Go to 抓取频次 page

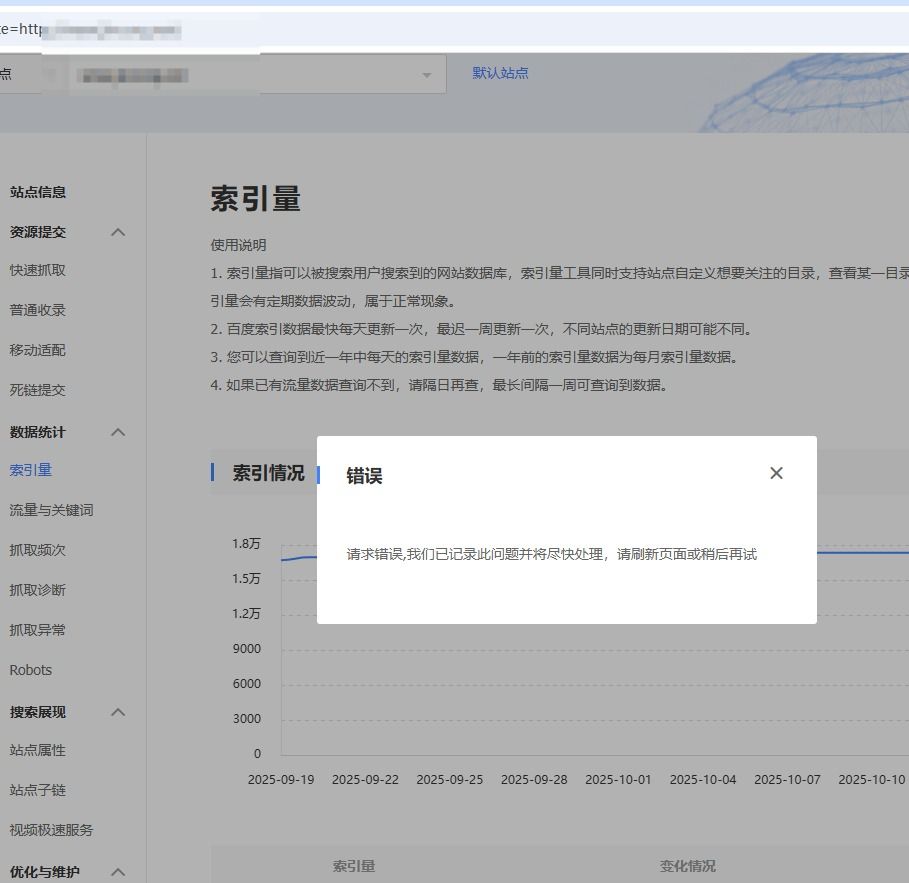pyautogui.click(x=38, y=550)
